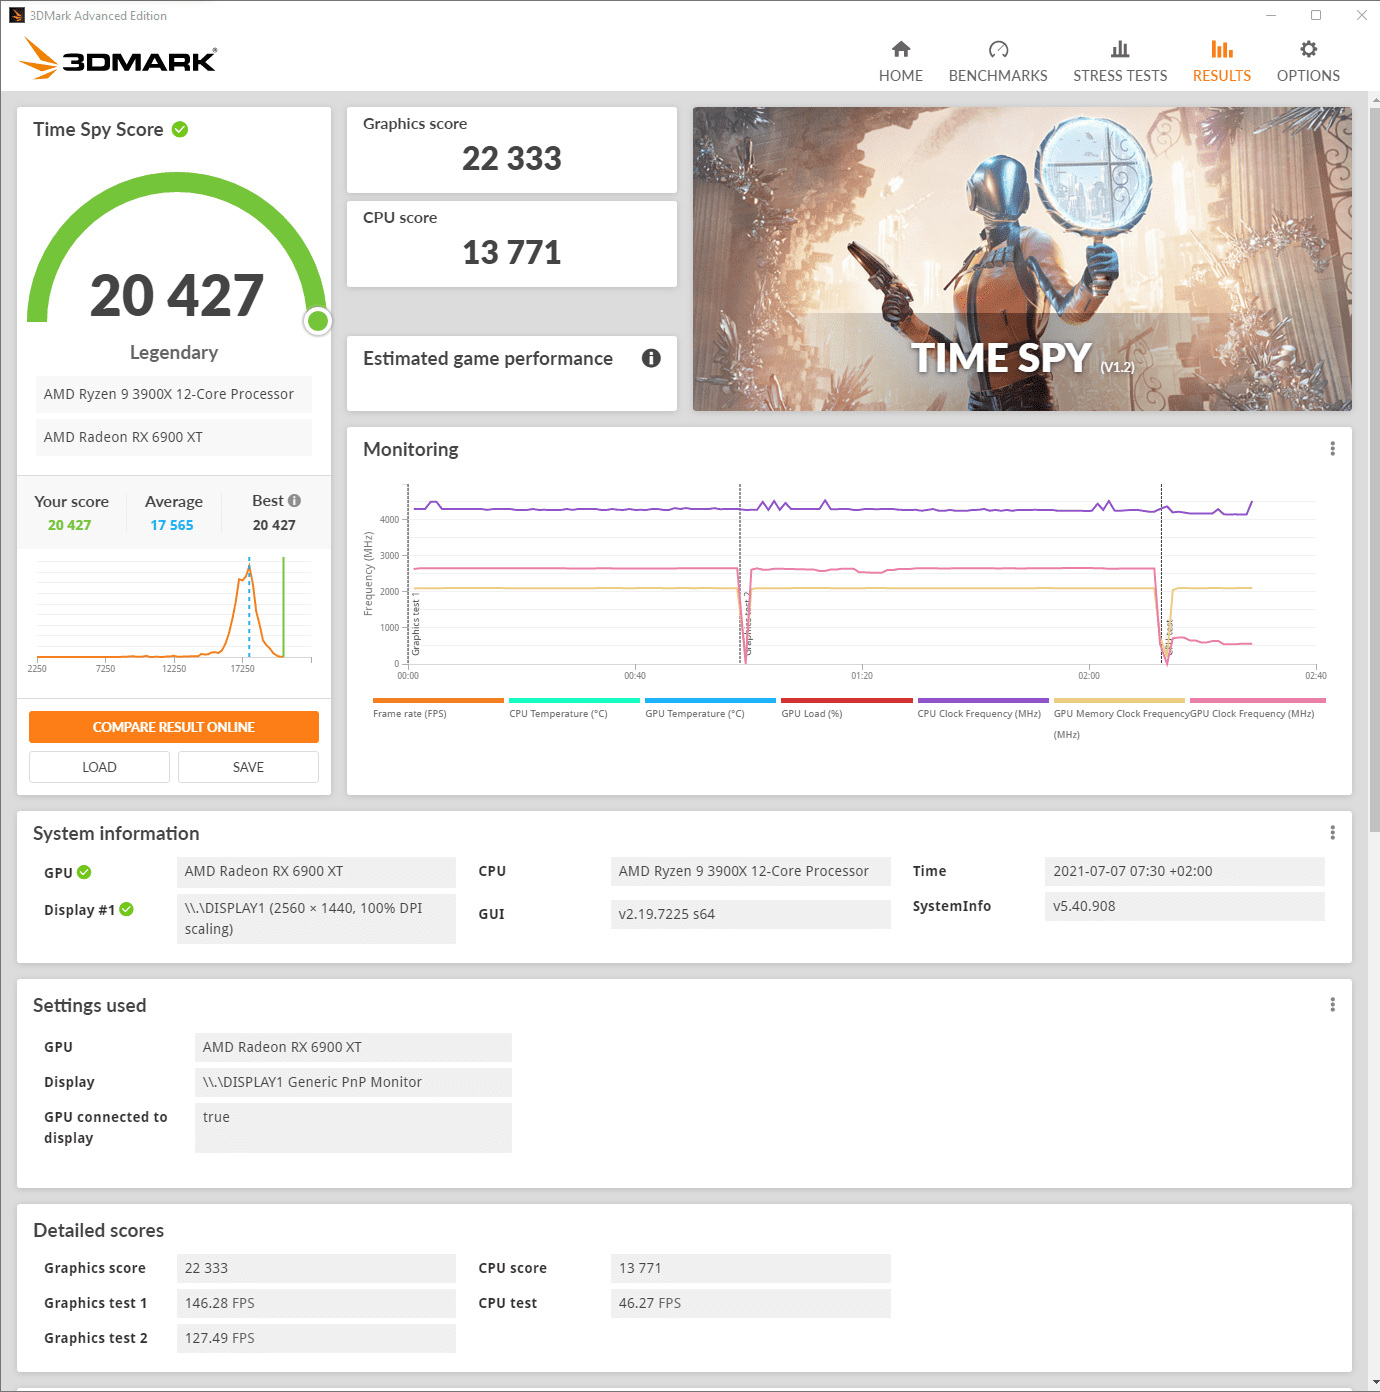
Task: Click AMD Radeon RX 6900 XT label under score
Action: [174, 437]
